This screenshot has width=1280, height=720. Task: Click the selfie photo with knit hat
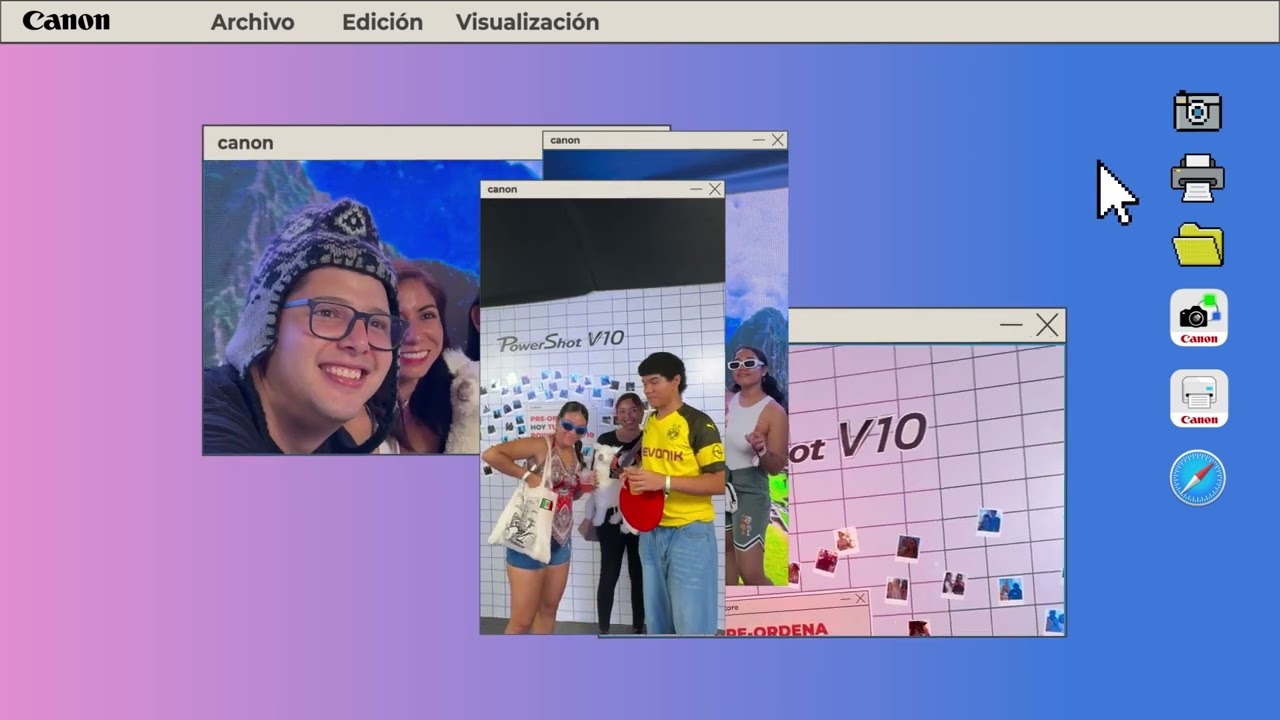coord(341,307)
